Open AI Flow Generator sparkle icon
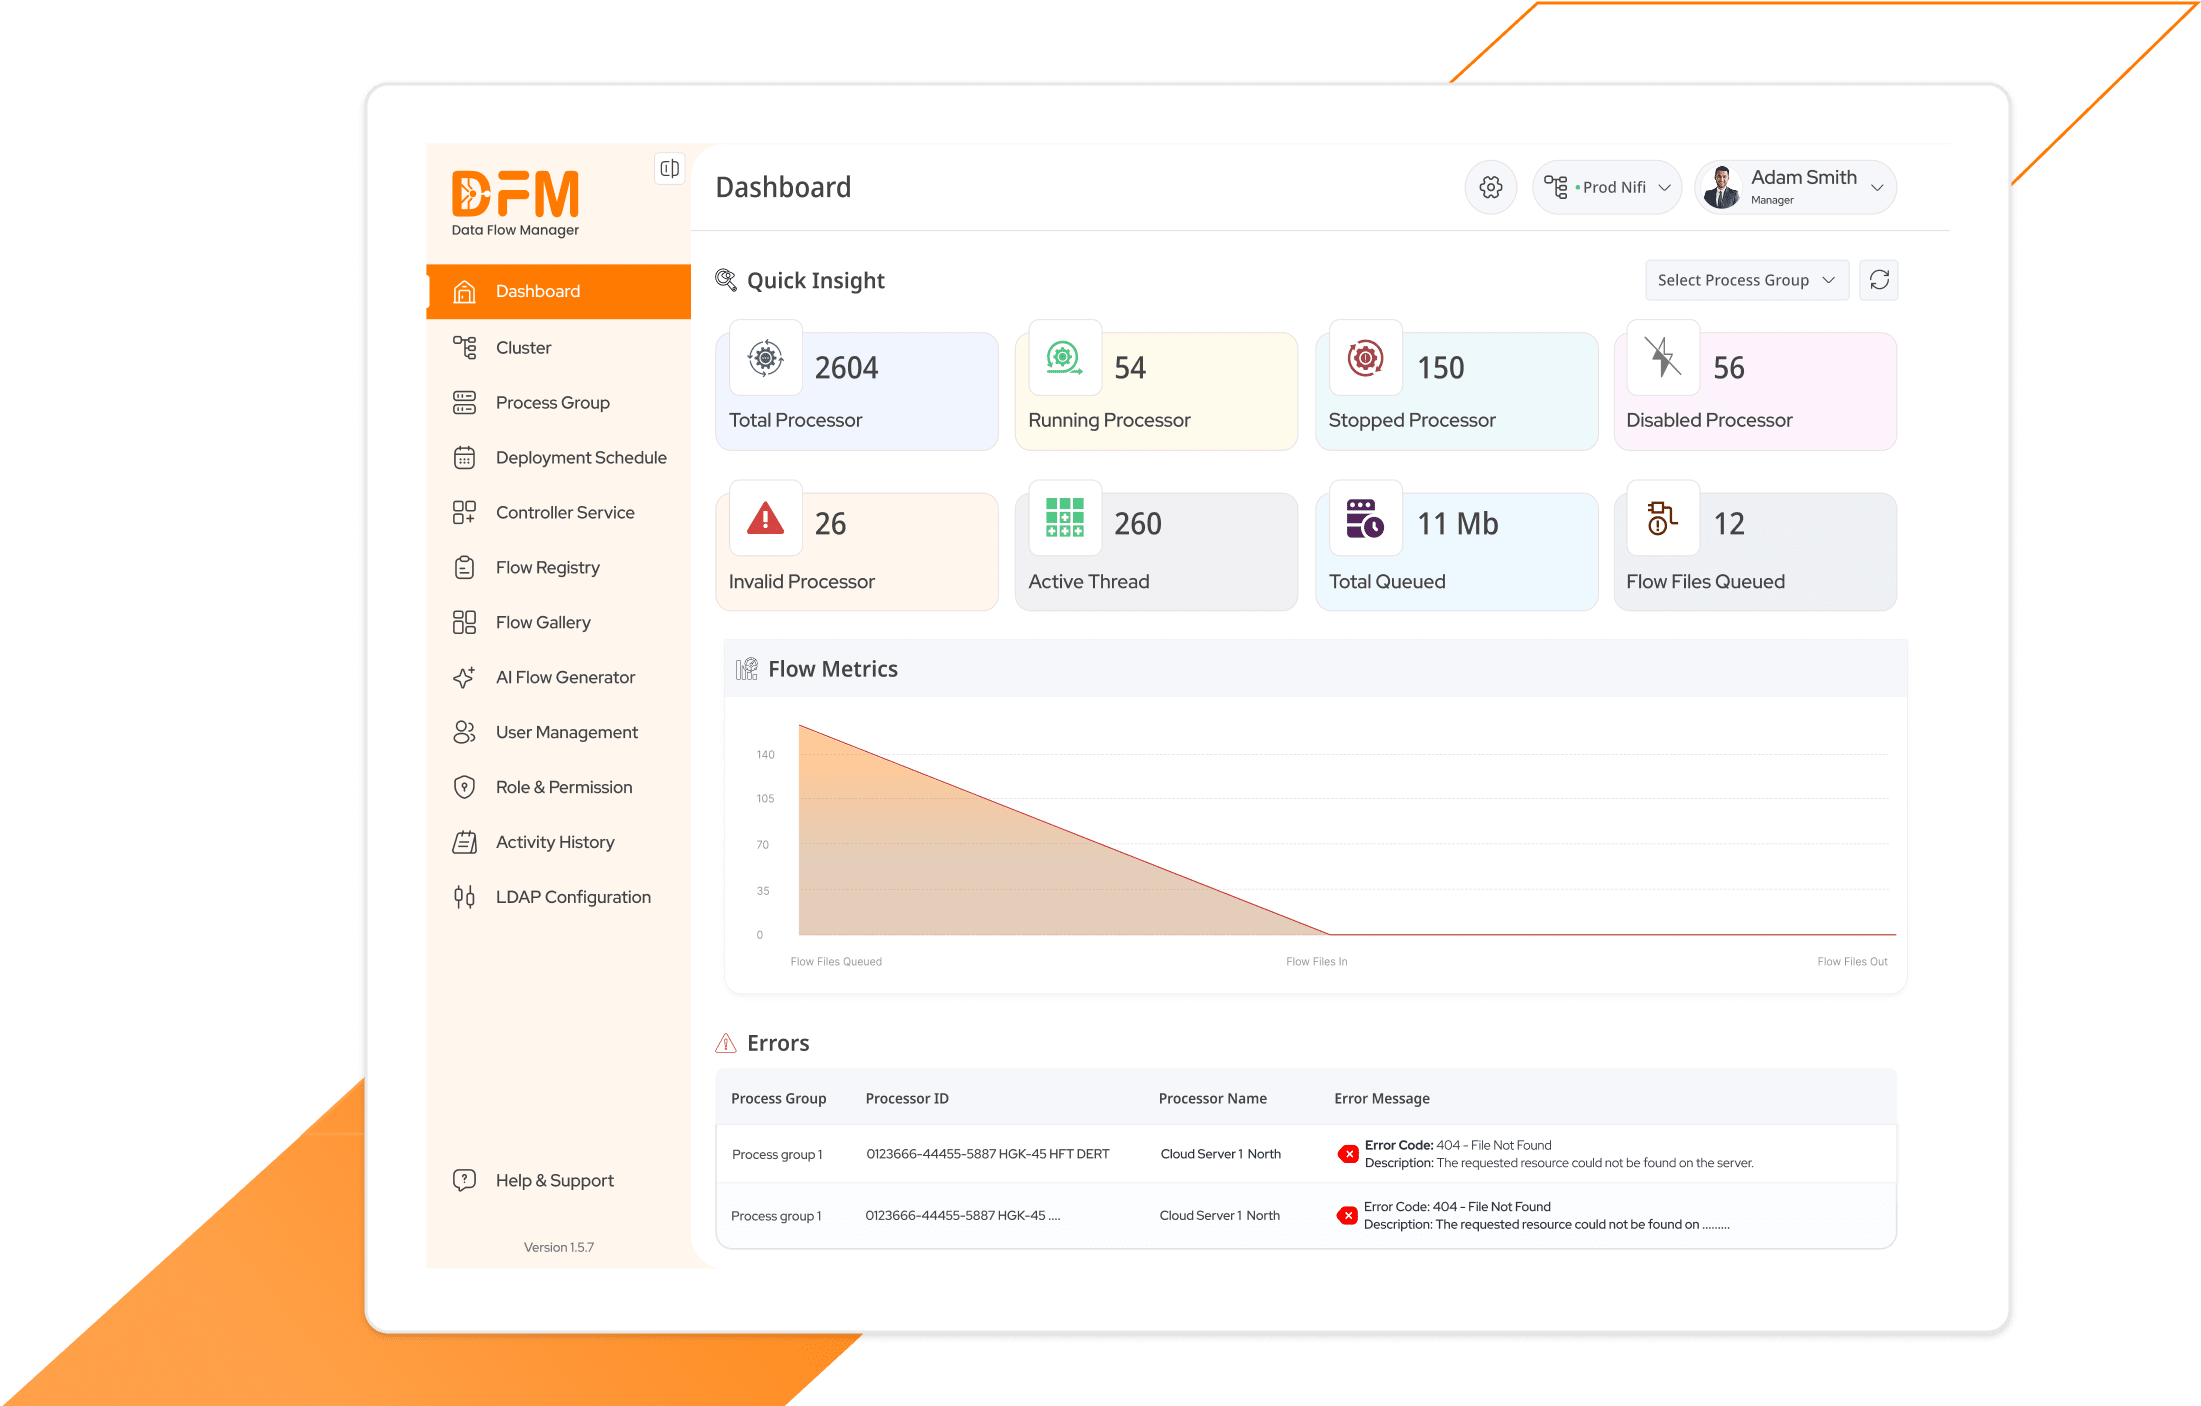This screenshot has width=2201, height=1406. pyautogui.click(x=464, y=677)
